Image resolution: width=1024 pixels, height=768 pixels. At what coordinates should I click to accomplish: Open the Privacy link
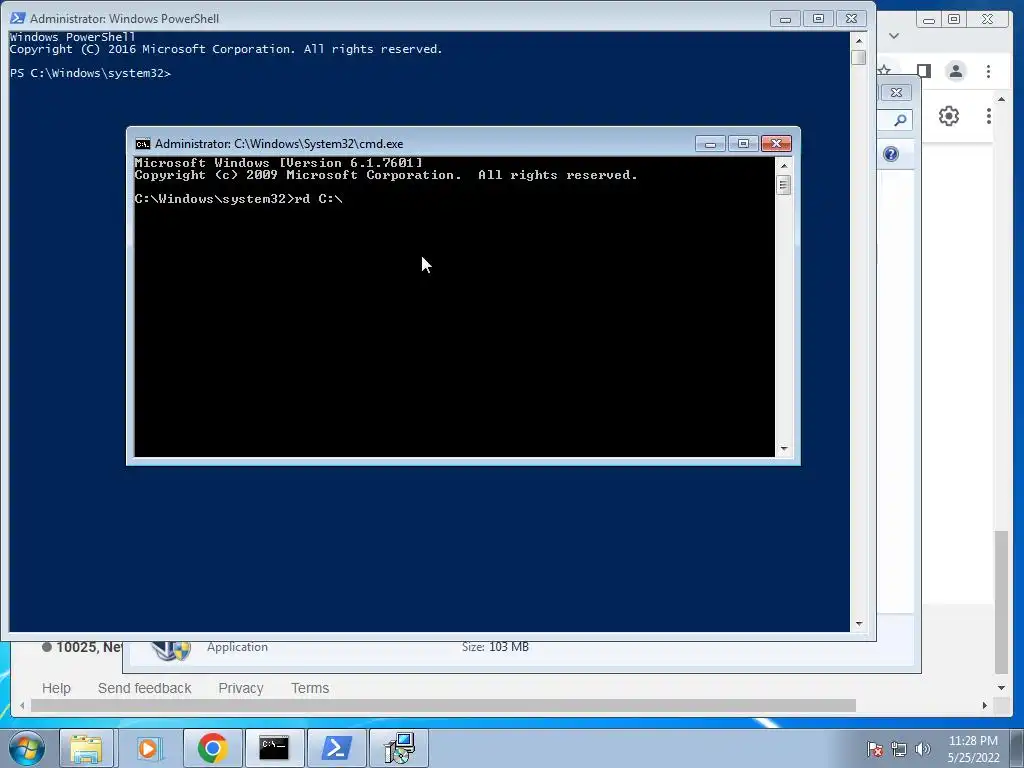coord(241,688)
